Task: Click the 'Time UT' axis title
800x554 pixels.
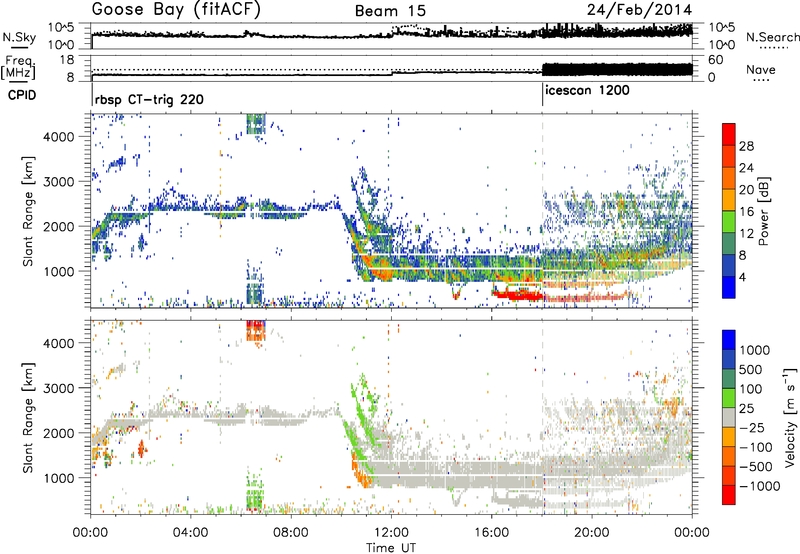Action: click(x=391, y=547)
